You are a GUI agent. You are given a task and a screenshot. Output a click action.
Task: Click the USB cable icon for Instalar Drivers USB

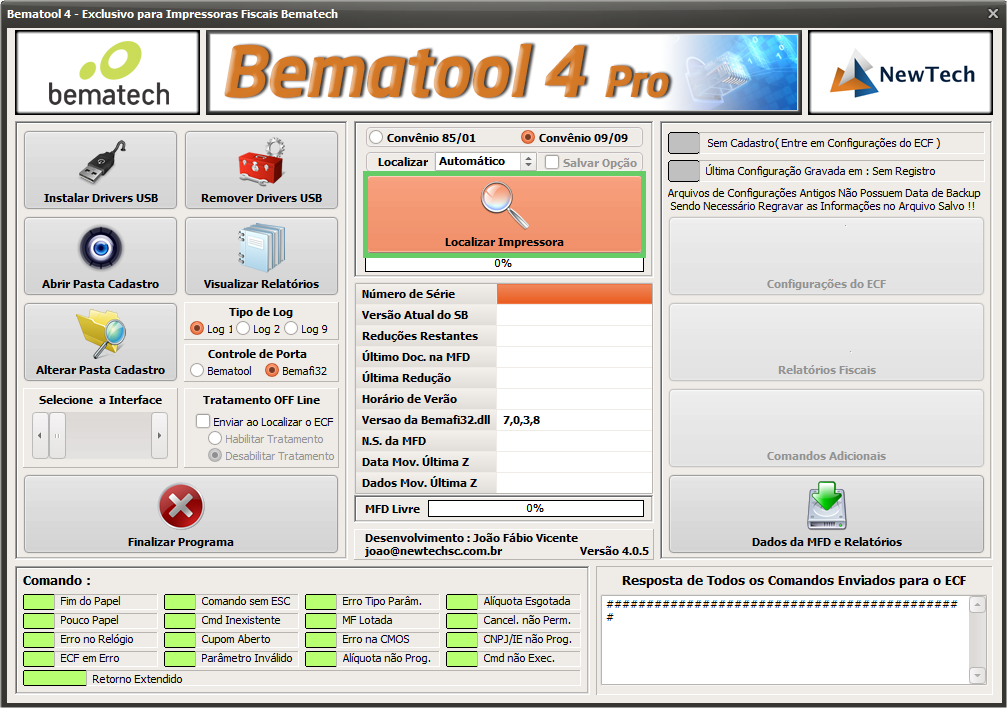click(x=103, y=162)
